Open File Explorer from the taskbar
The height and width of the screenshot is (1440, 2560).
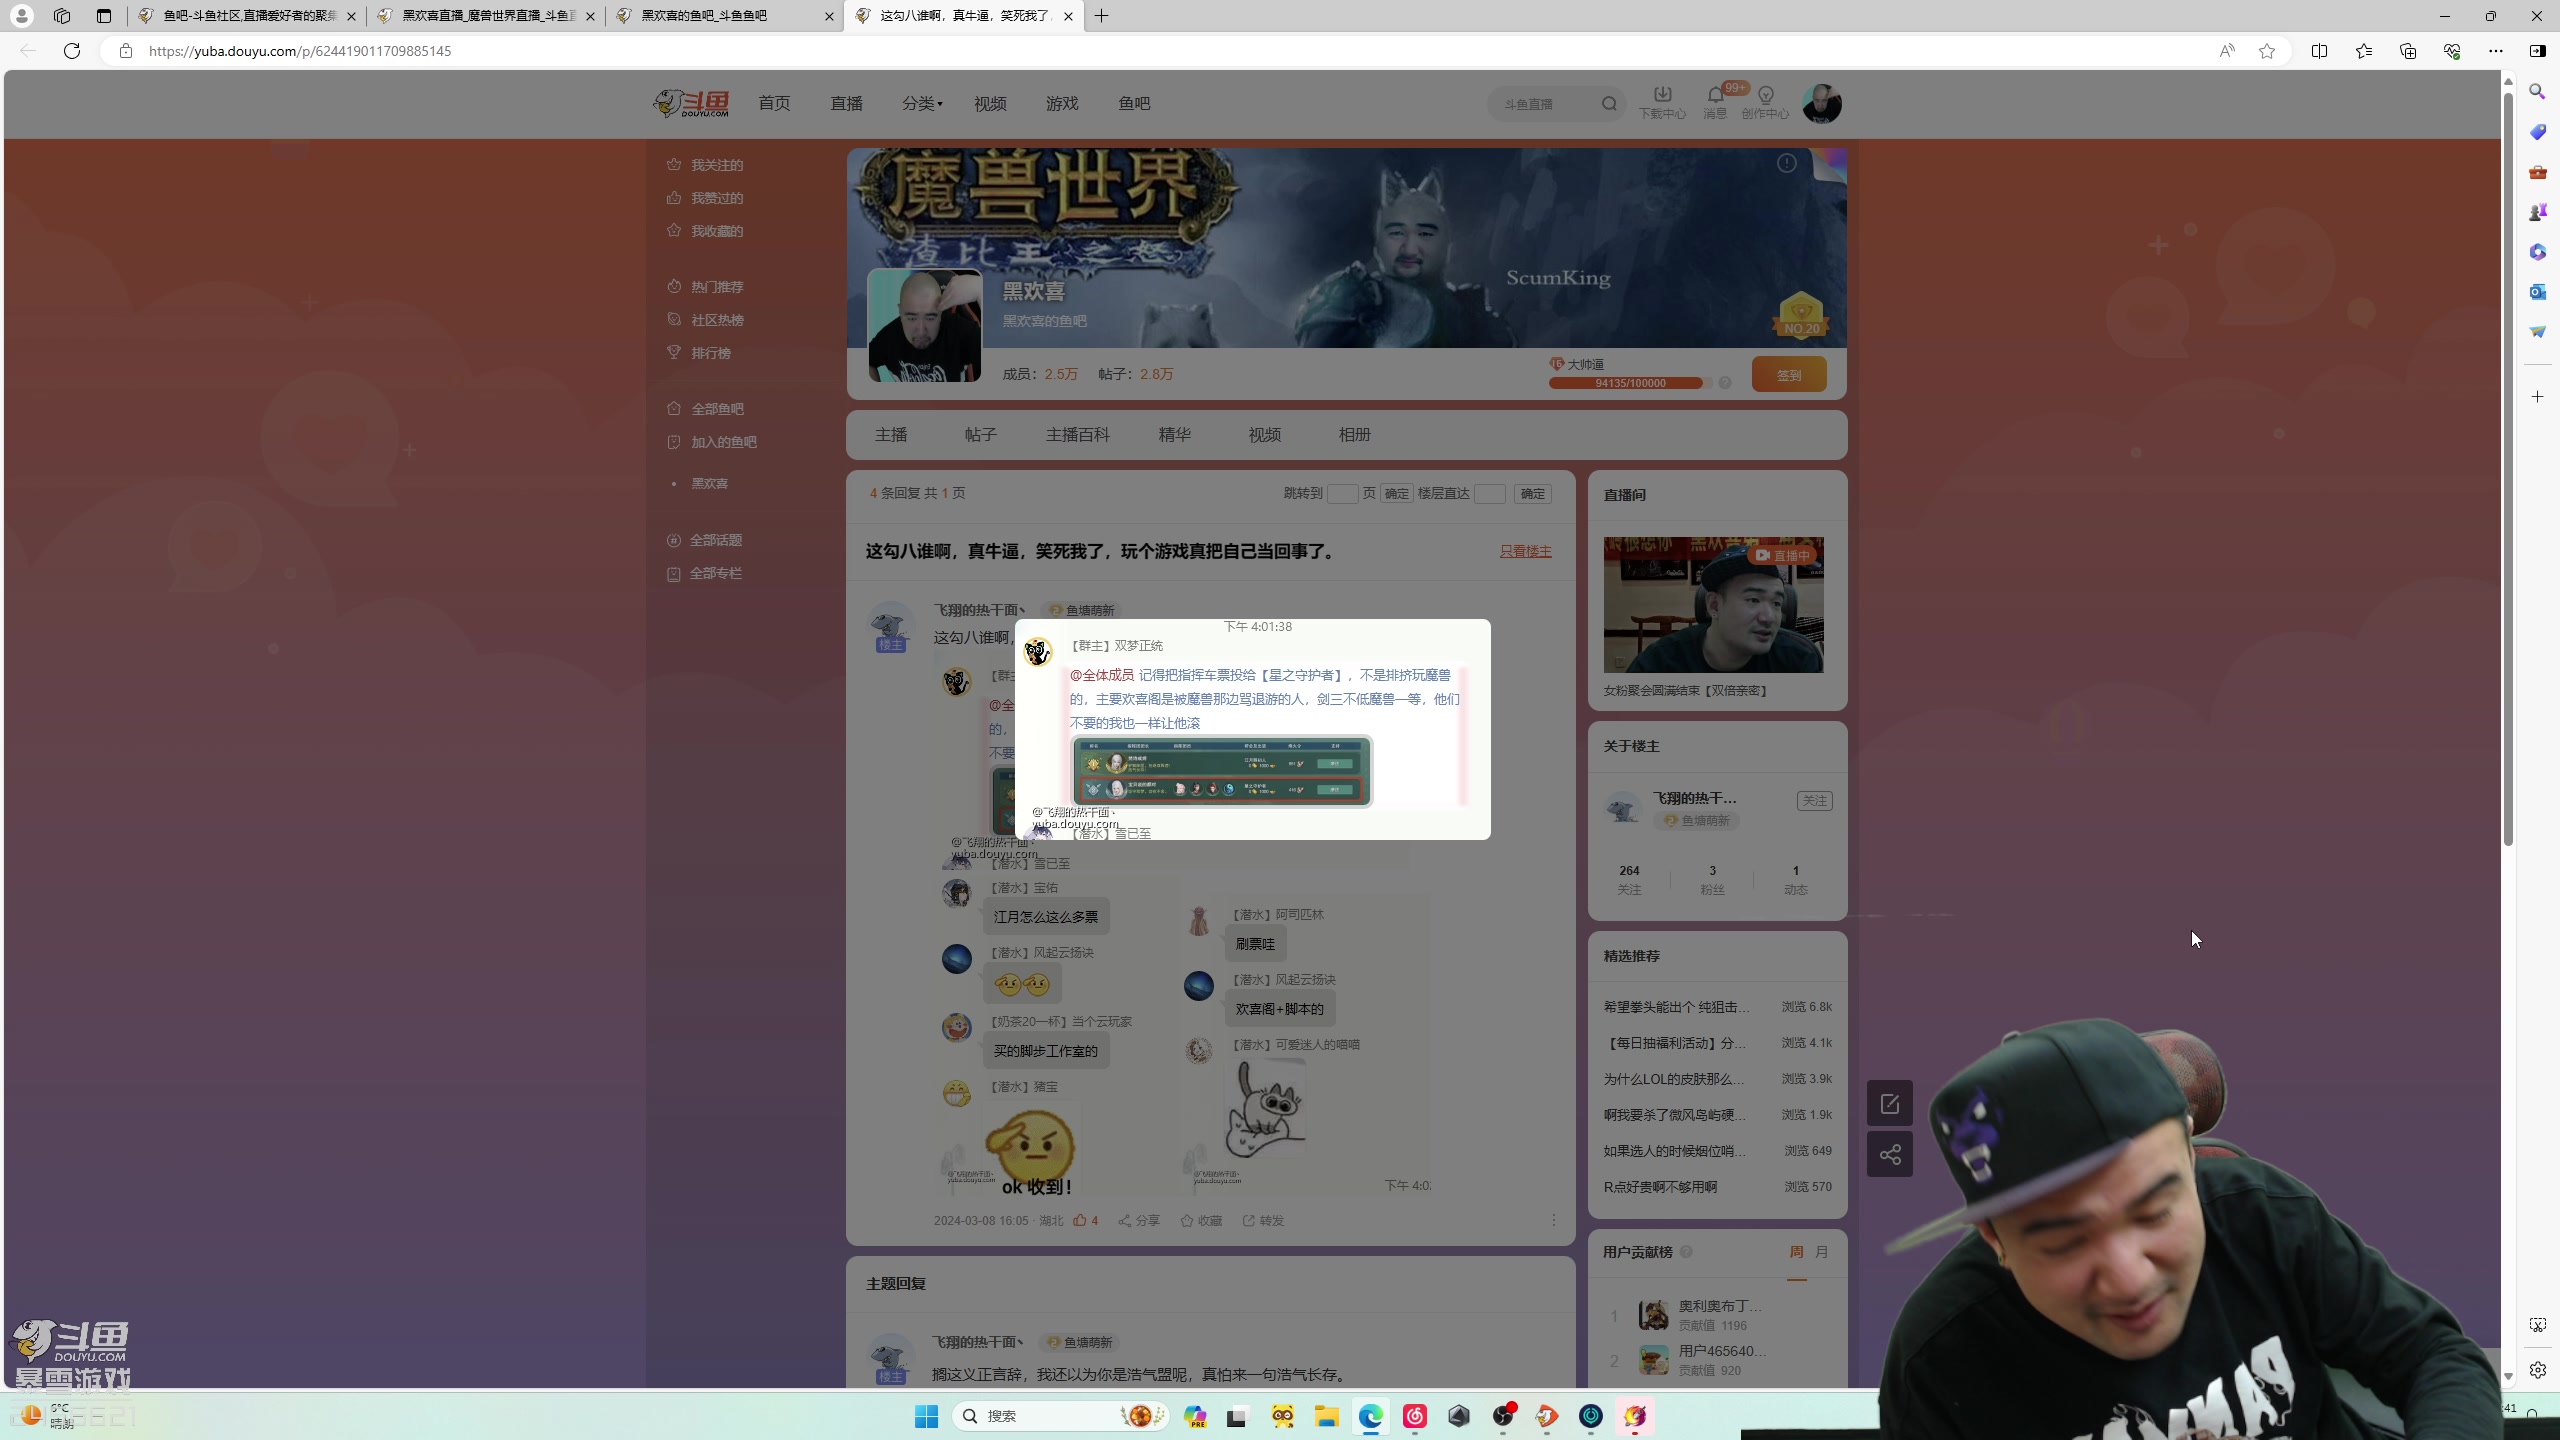[1327, 1416]
